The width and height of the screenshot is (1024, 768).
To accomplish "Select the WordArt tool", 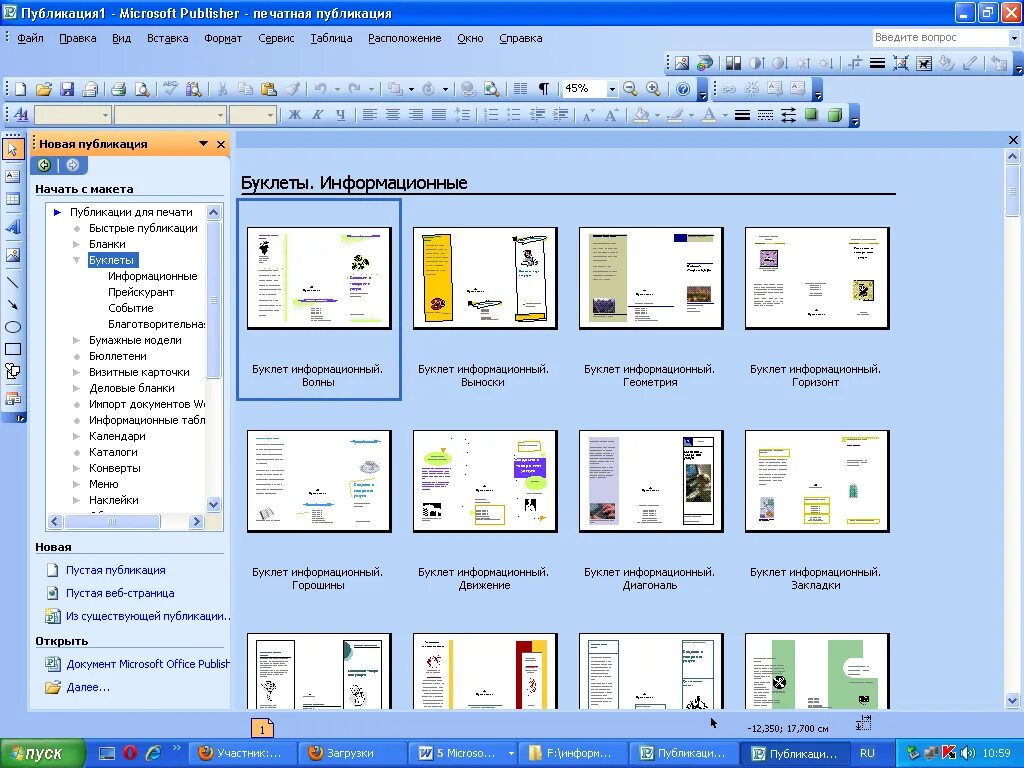I will click(12, 227).
